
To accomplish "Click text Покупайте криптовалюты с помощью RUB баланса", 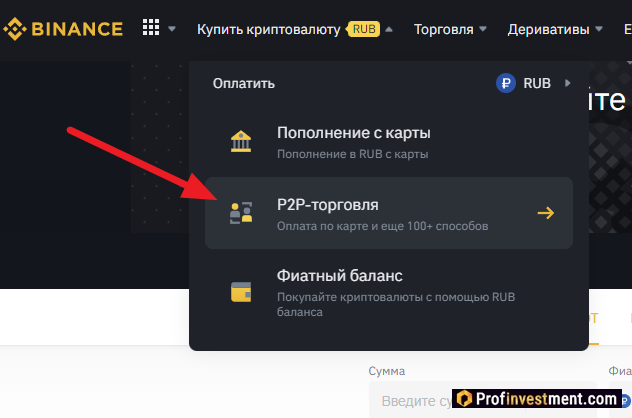I will [396, 304].
